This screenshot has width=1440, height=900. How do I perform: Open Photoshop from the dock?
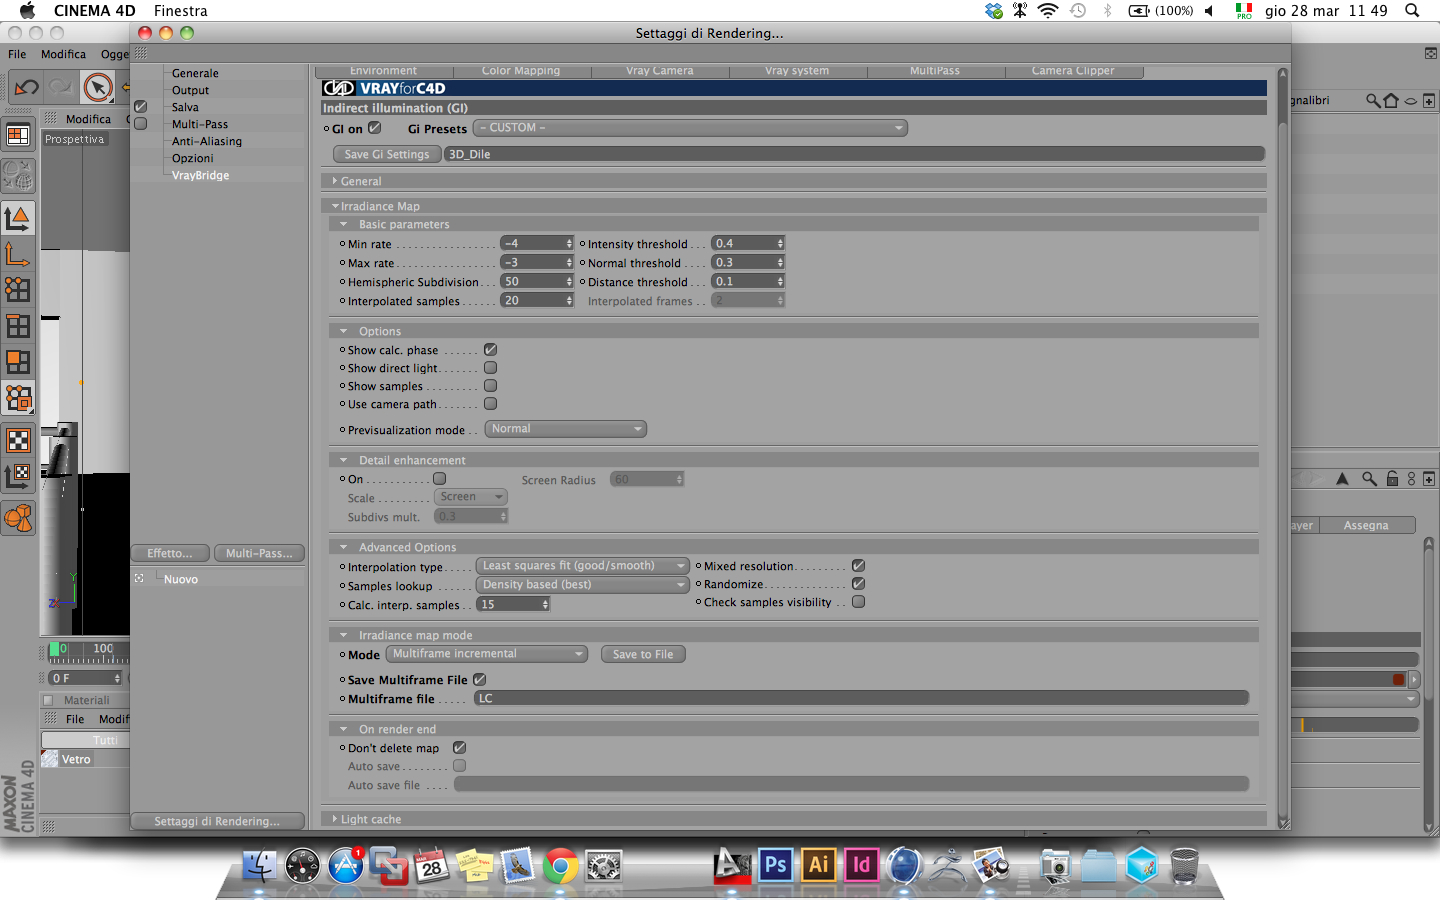[x=776, y=865]
